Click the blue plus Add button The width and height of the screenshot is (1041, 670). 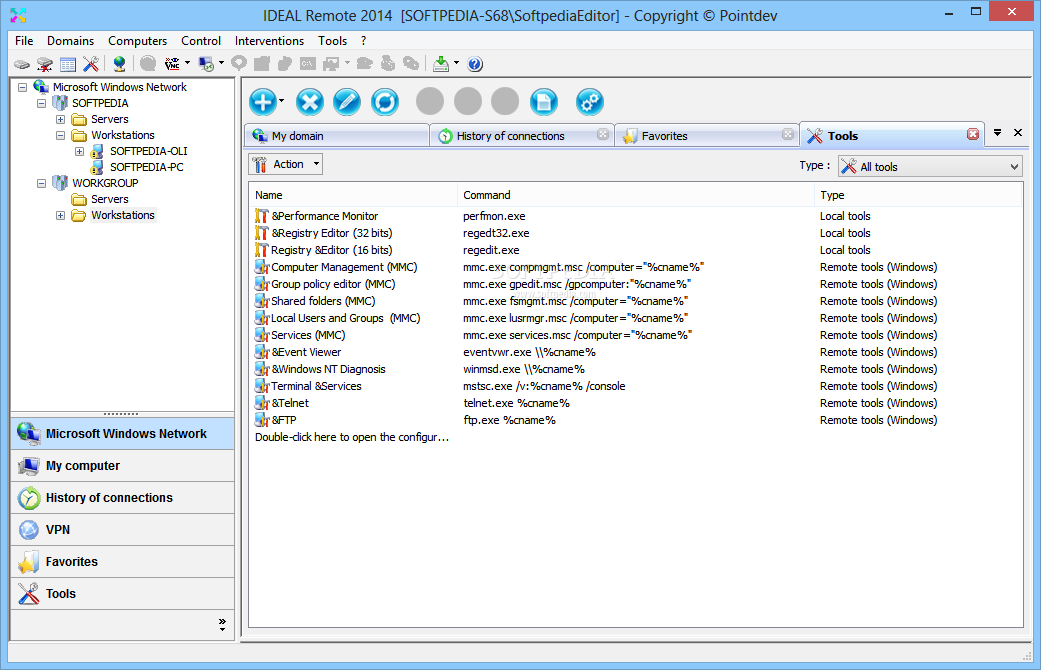point(263,102)
